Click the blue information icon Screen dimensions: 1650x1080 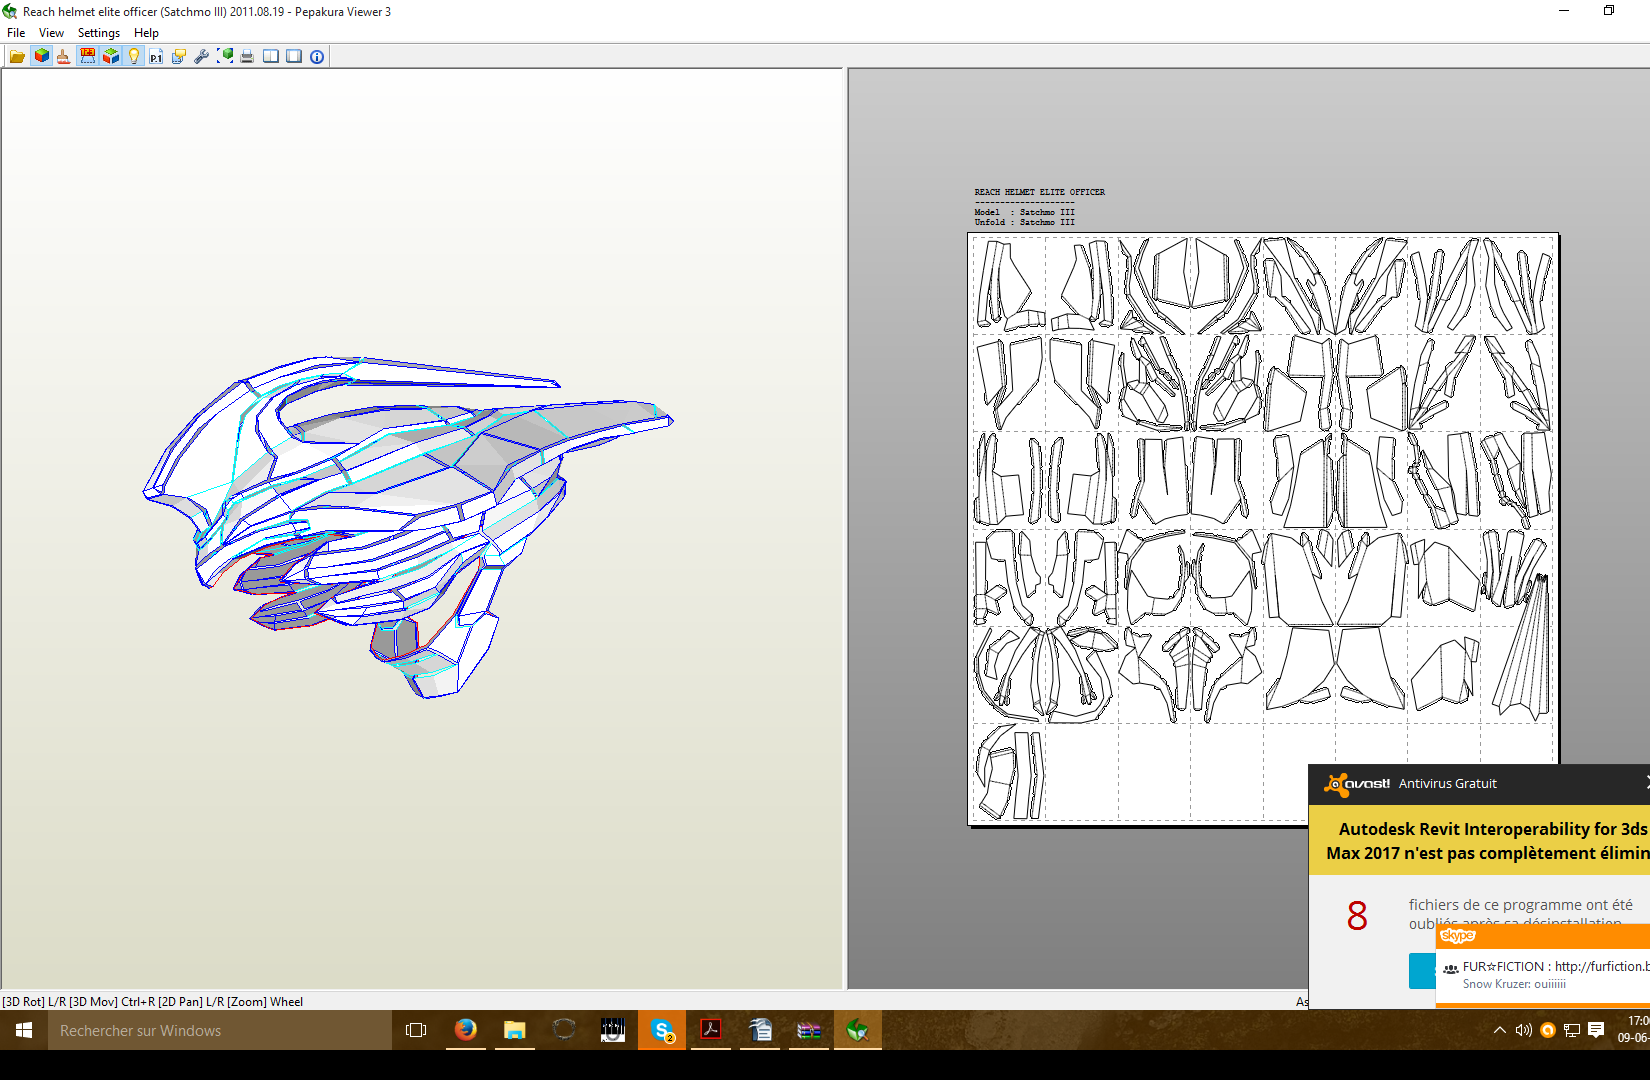[x=317, y=57]
